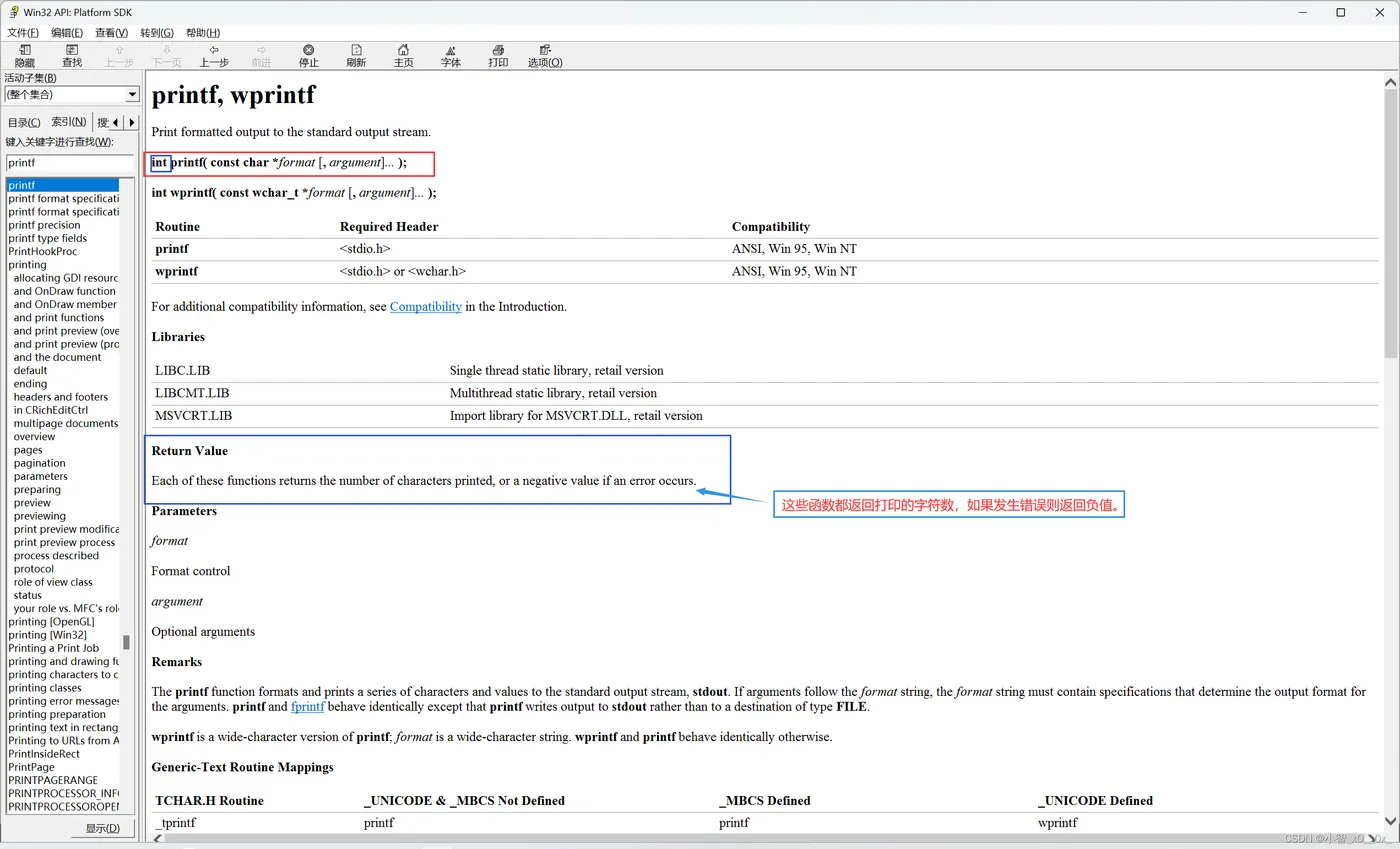
Task: Select 'PrintHookProc' in the index list
Action: click(x=42, y=251)
